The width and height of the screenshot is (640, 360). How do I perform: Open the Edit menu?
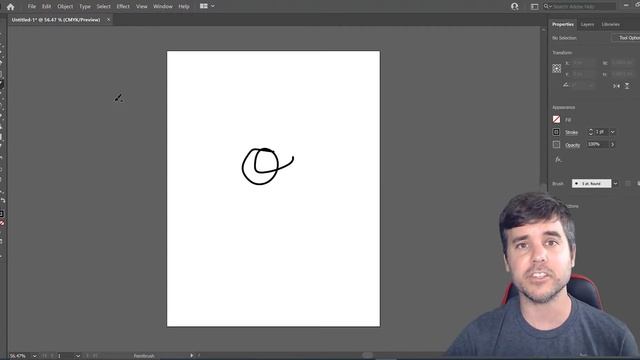coord(47,7)
